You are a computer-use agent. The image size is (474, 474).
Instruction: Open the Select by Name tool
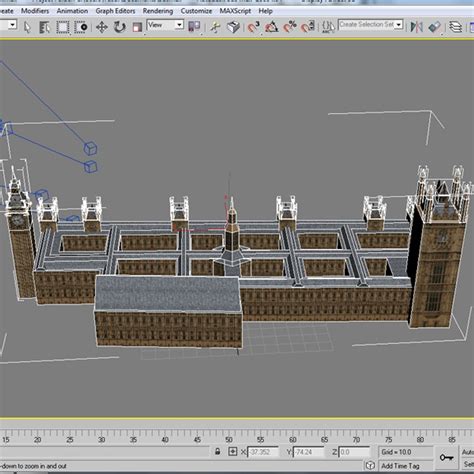[x=44, y=27]
